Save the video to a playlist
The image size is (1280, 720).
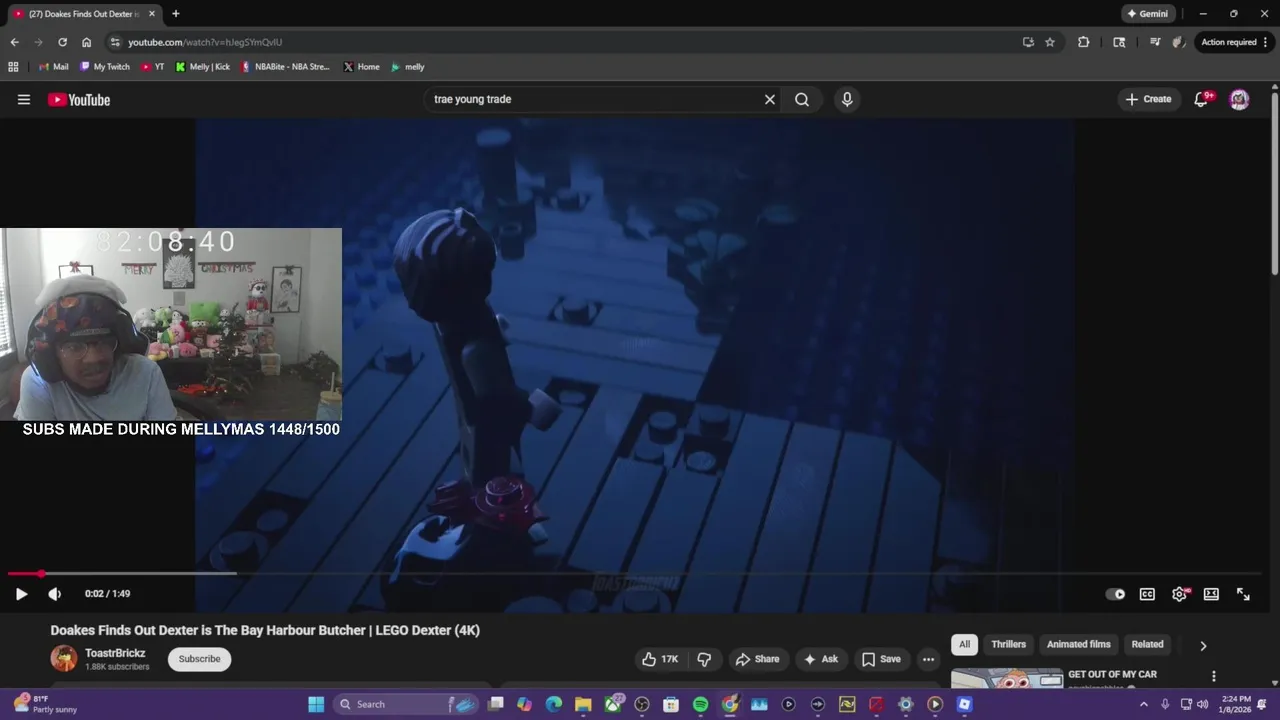coord(881,659)
